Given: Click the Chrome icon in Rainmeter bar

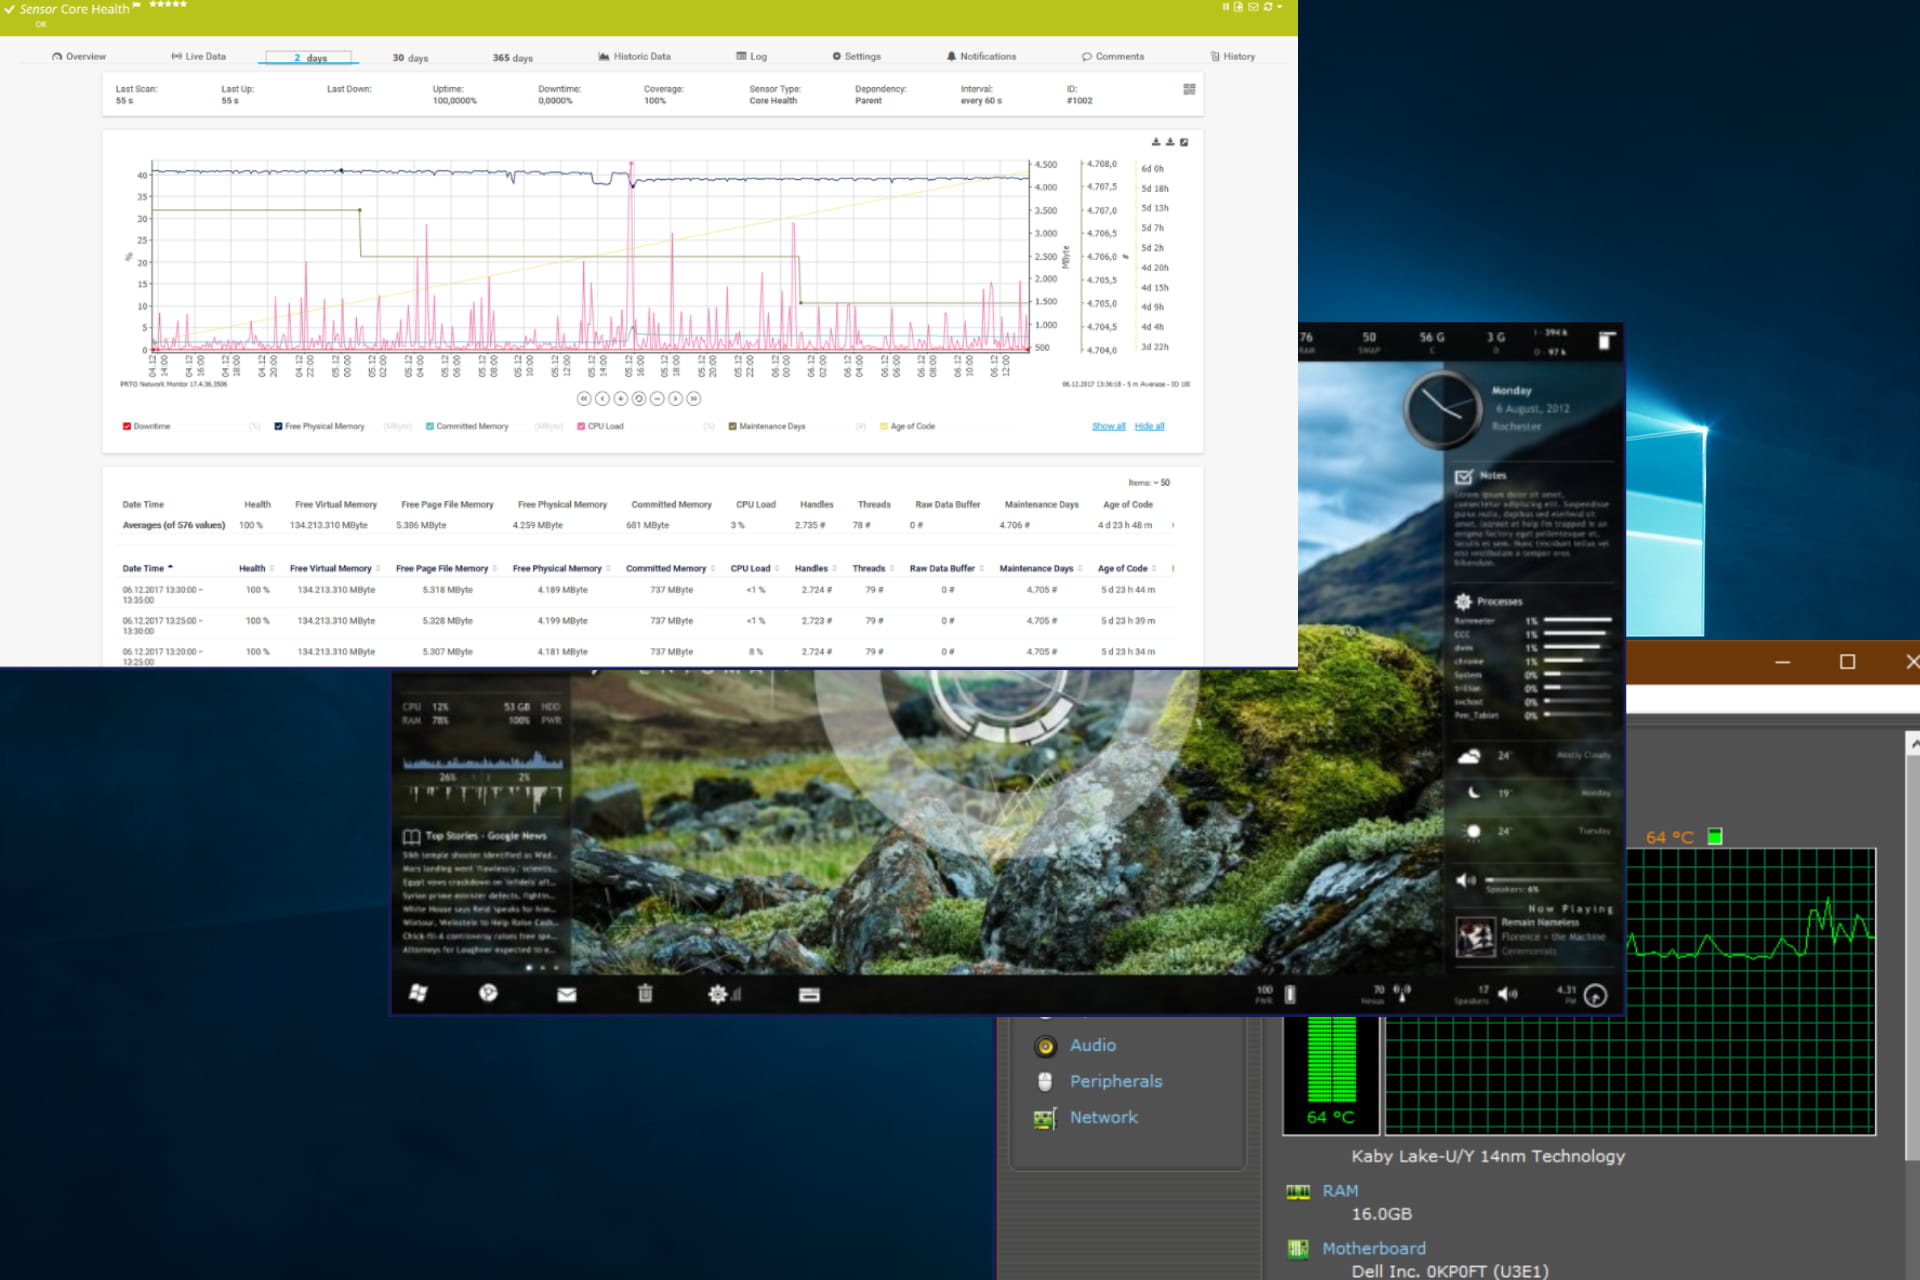Looking at the screenshot, I should 488,993.
